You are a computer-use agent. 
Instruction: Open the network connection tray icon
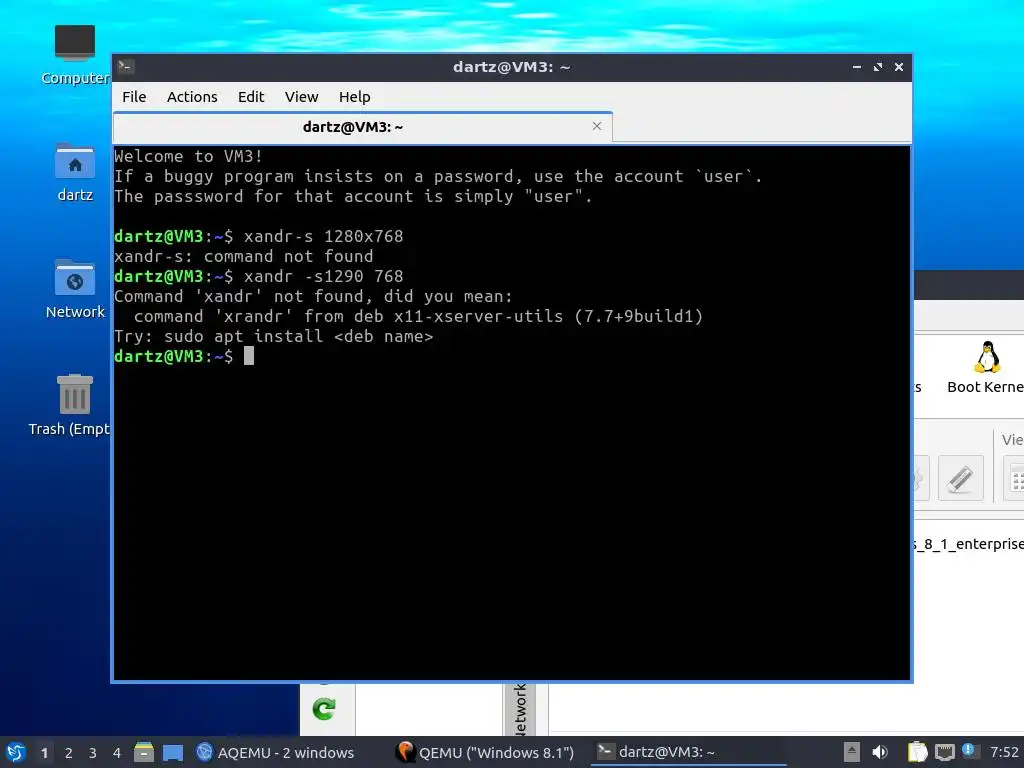pos(945,752)
